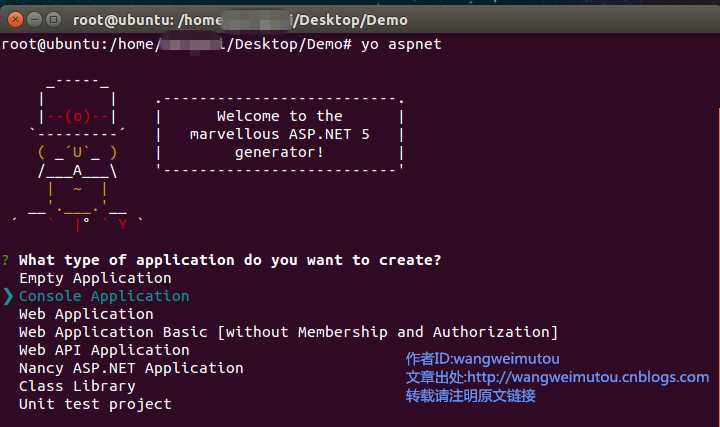Select Web API Application option

click(x=104, y=350)
